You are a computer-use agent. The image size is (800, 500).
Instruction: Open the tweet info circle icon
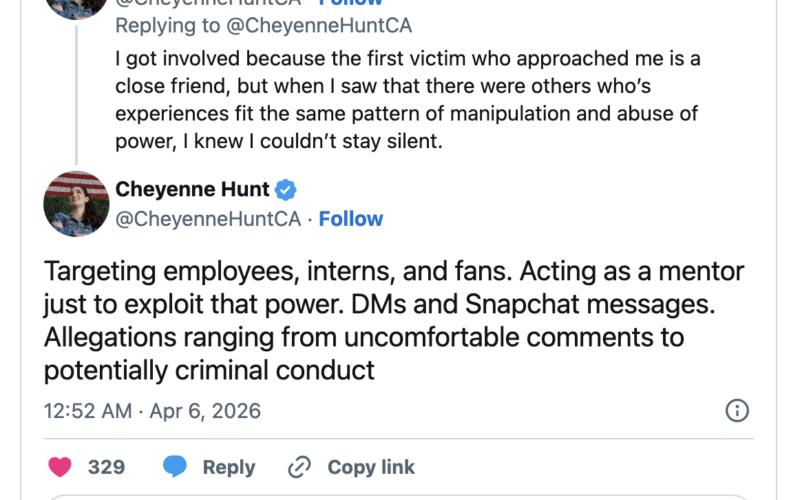coord(736,410)
